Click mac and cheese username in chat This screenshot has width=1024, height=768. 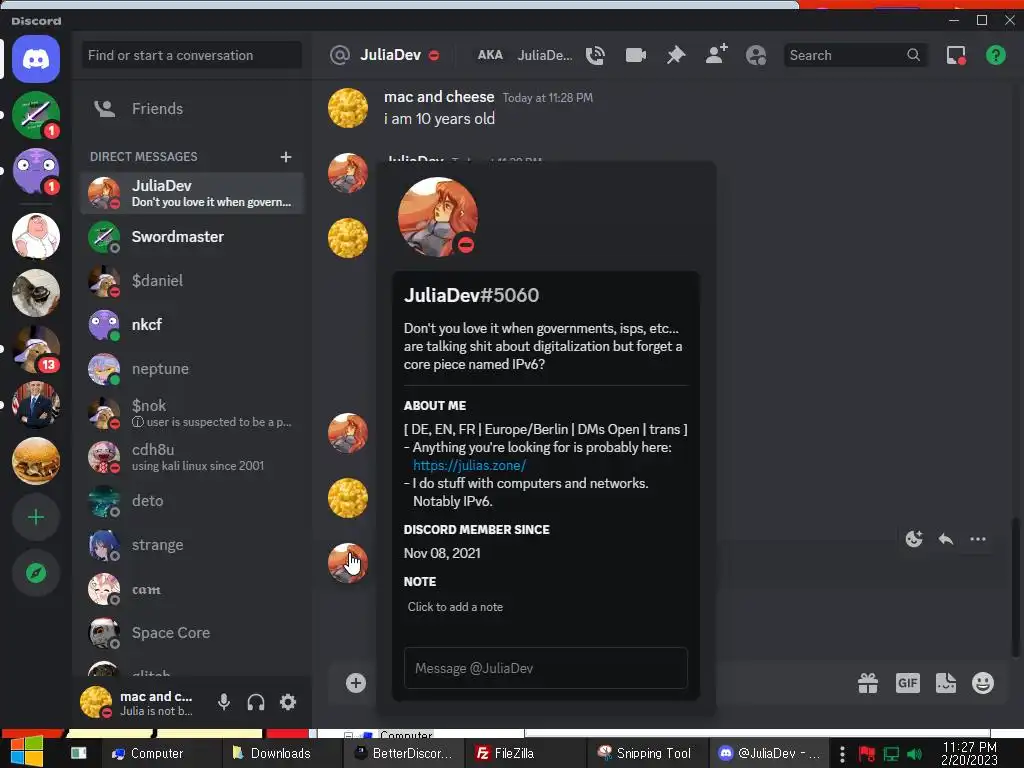pos(439,97)
